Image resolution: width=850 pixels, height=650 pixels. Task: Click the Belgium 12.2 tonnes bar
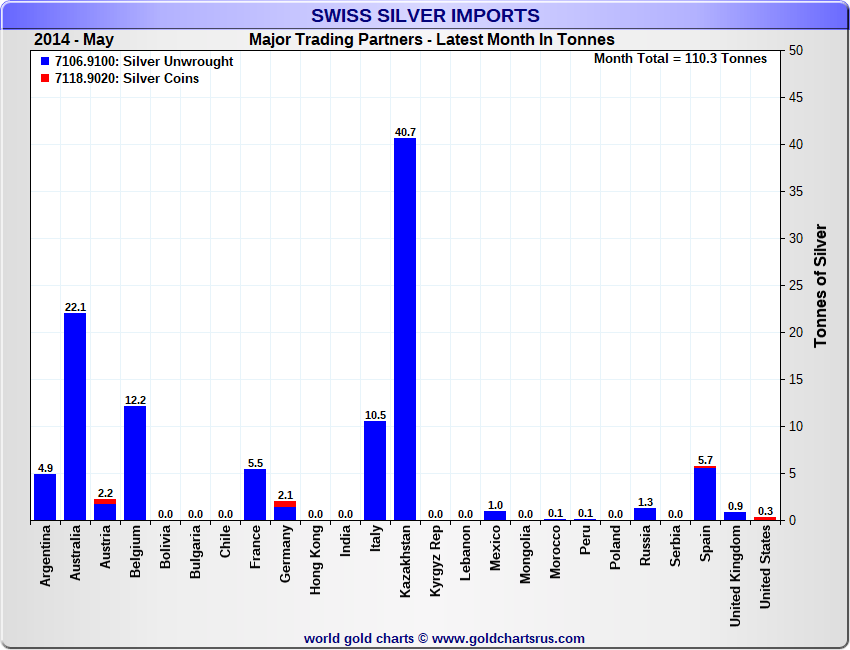click(x=135, y=463)
